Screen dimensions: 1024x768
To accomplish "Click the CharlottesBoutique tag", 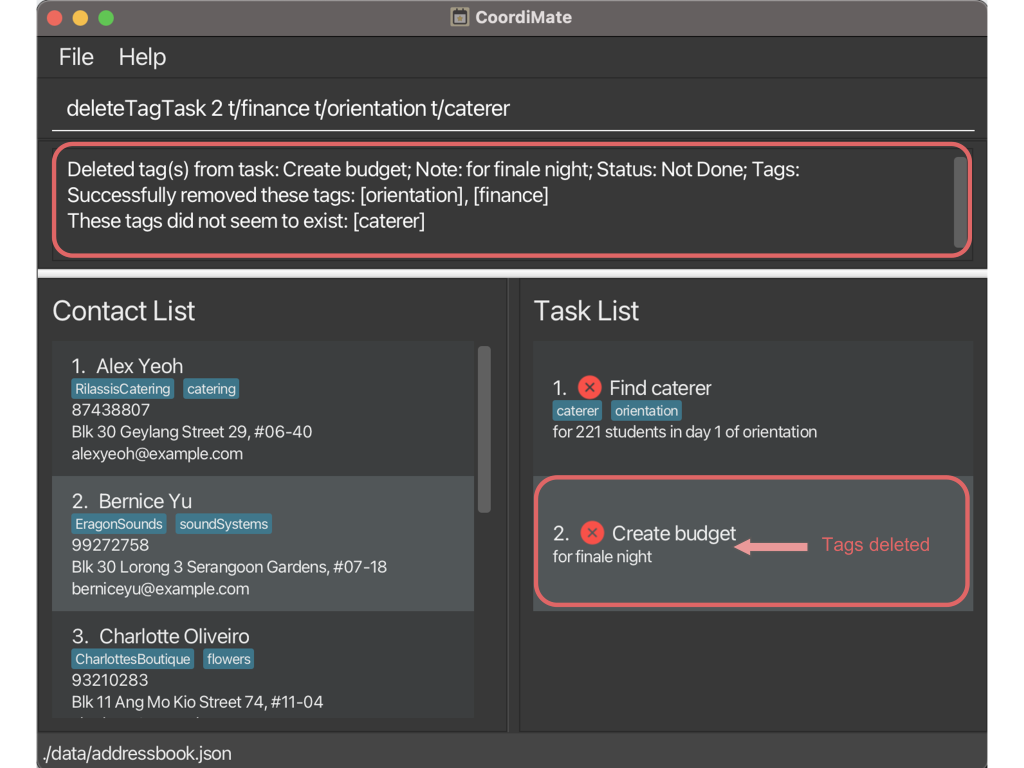I will click(132, 659).
